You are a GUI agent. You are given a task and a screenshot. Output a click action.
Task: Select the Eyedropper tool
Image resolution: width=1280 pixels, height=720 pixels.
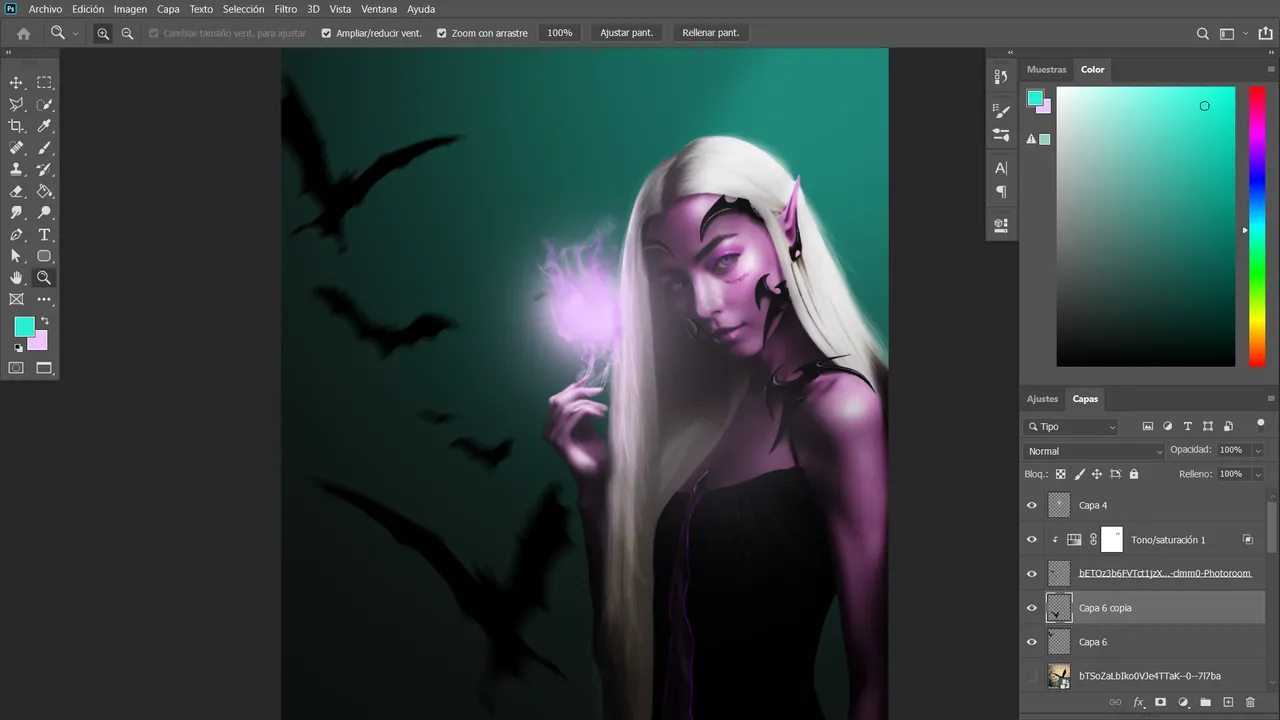coord(44,126)
